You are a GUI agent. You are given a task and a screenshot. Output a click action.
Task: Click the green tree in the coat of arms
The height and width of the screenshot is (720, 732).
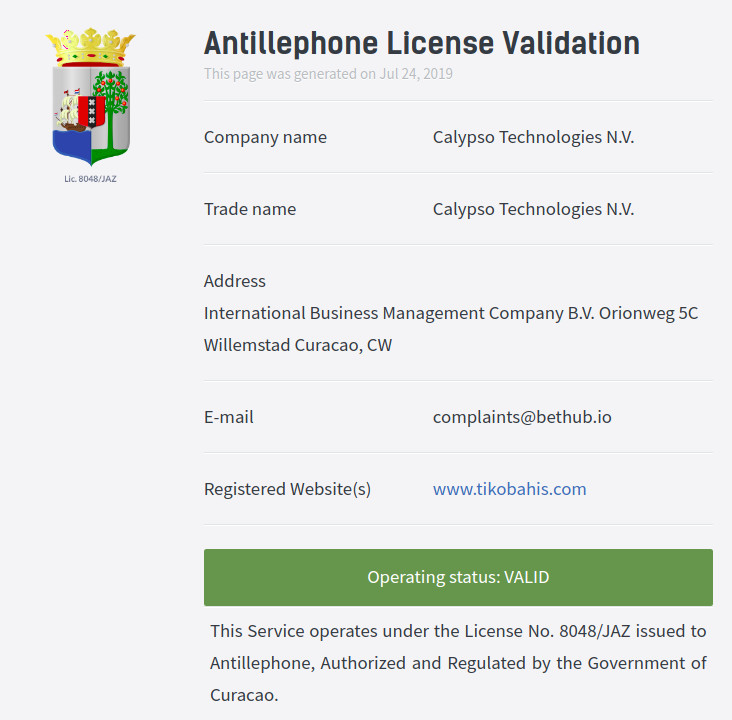click(111, 108)
